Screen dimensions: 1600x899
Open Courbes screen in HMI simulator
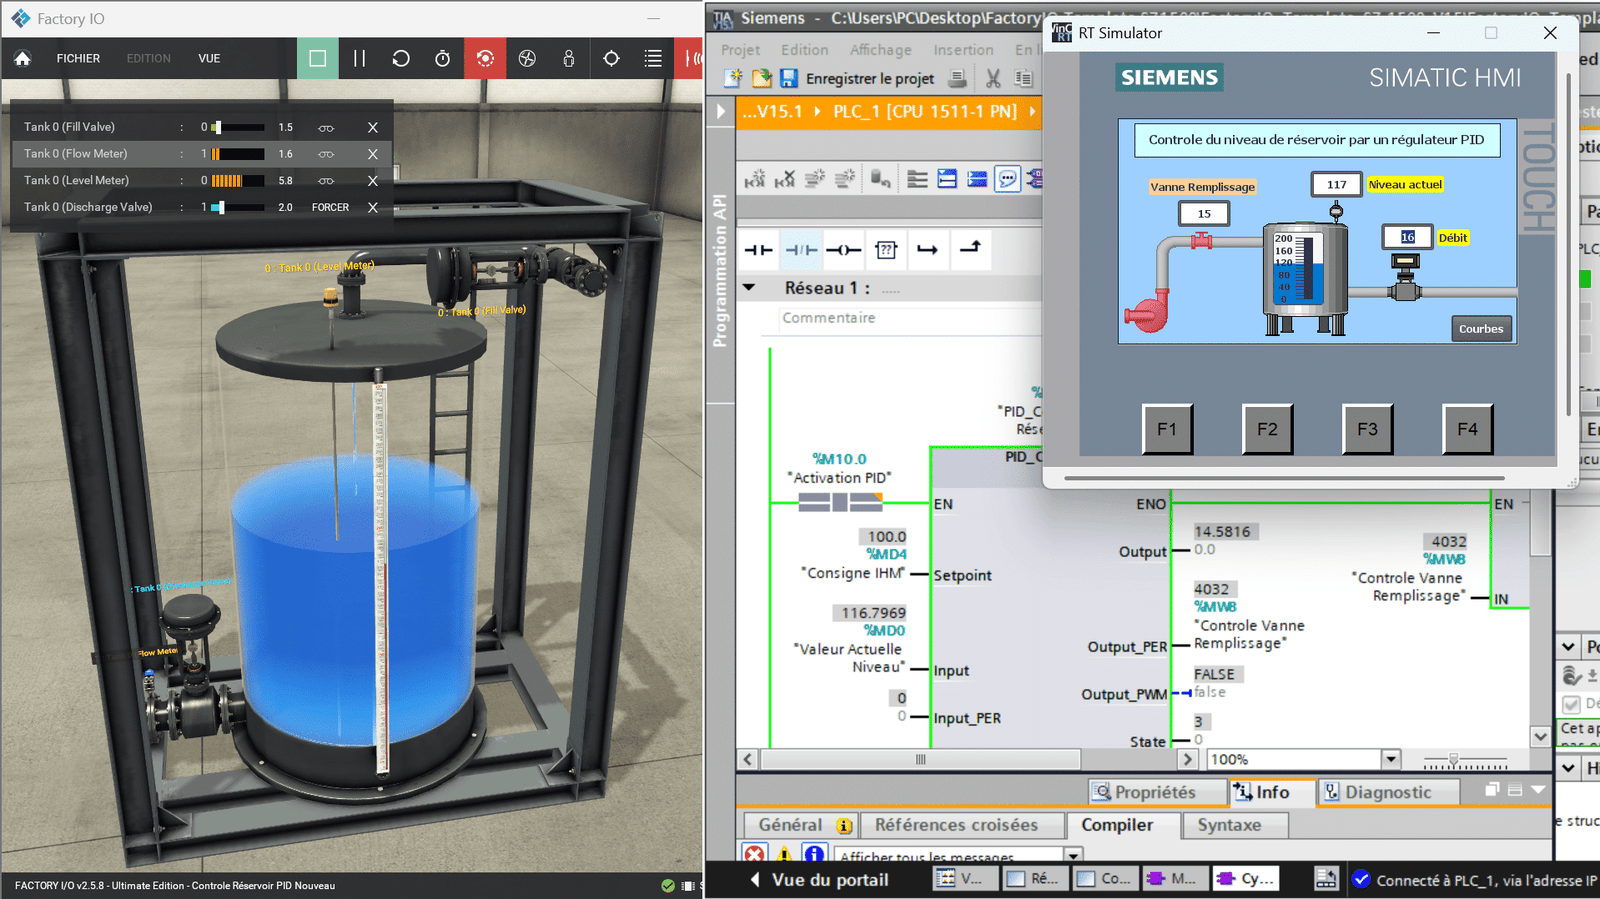(1481, 329)
